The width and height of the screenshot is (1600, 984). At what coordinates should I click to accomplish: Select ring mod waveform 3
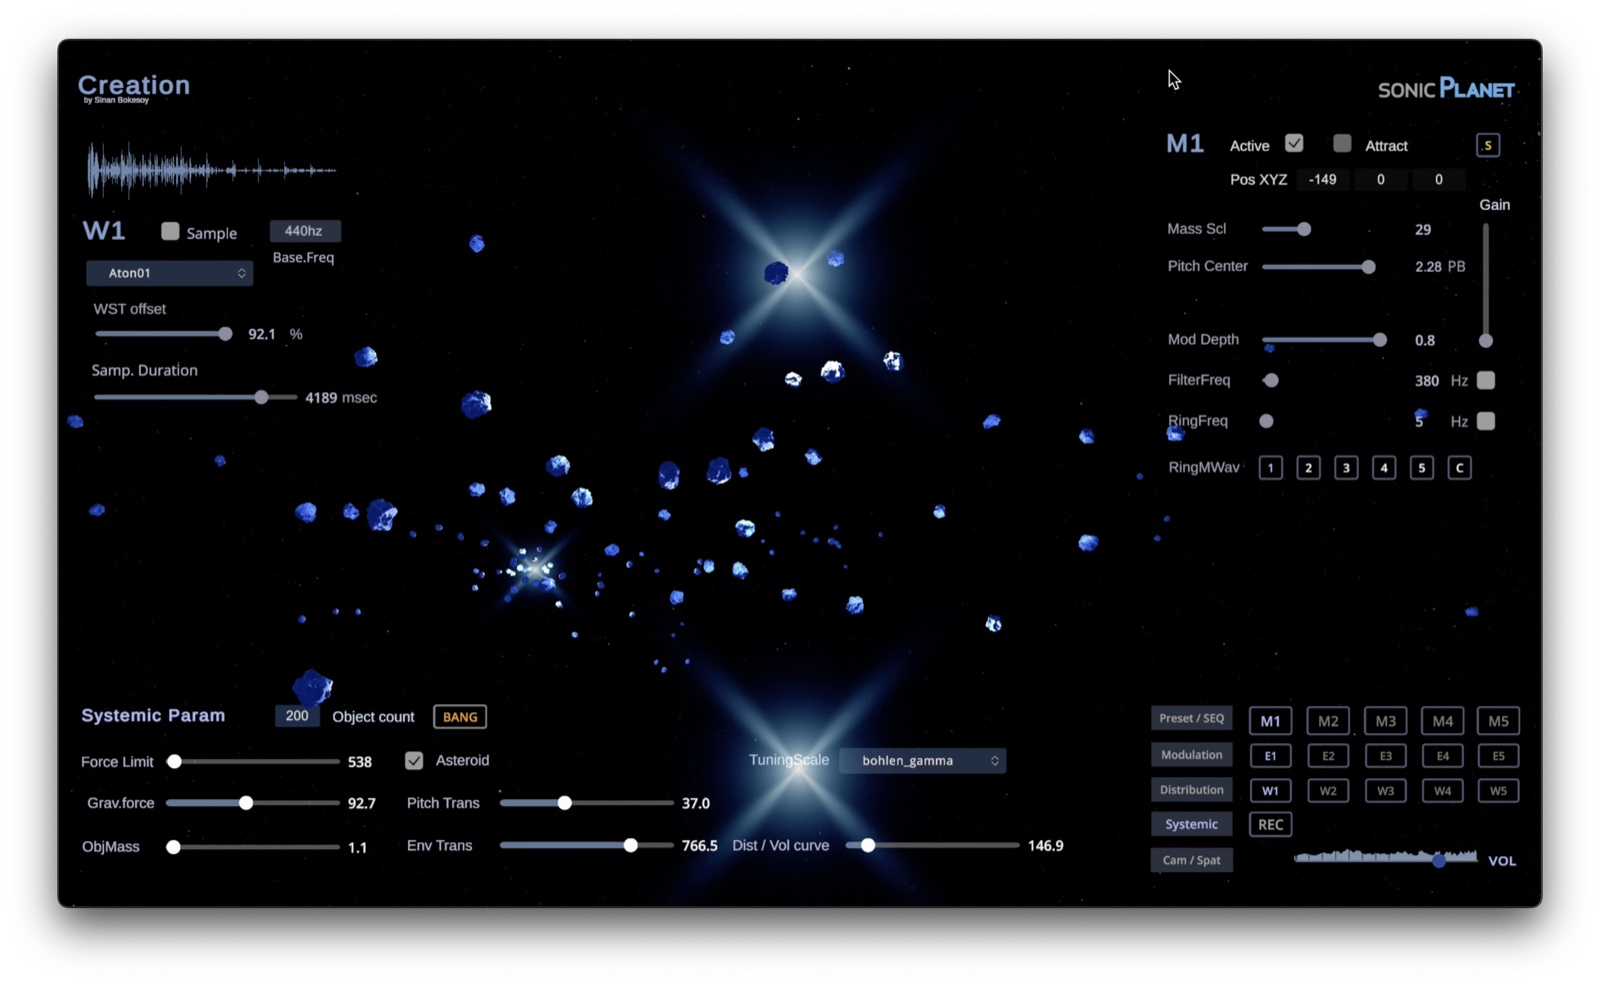1346,468
